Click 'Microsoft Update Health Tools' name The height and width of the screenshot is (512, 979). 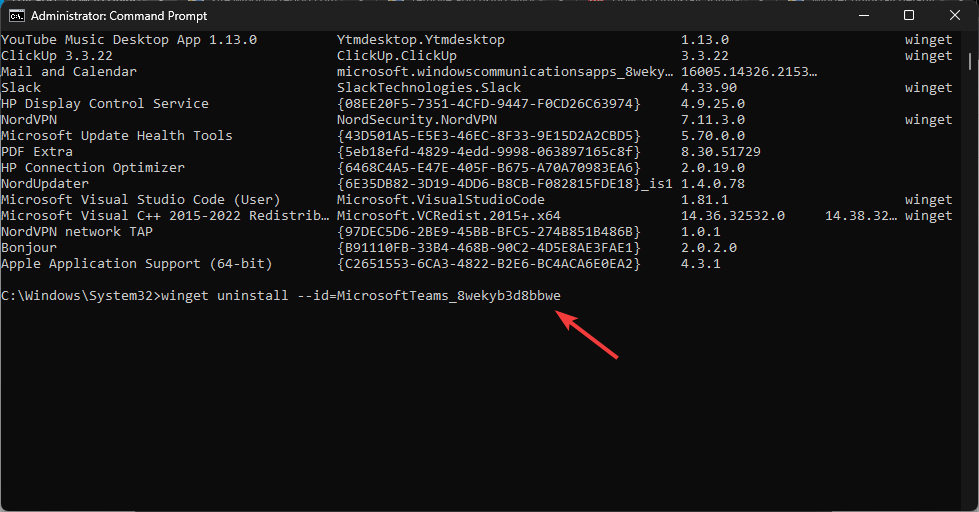[x=117, y=135]
